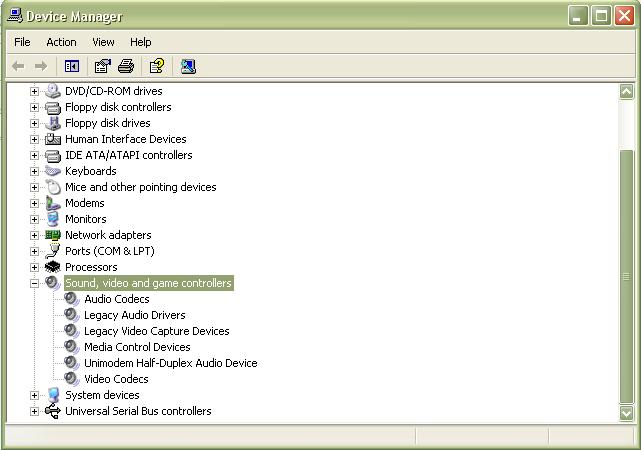Click the Legacy Audio Drivers speaker icon
Viewport: 641px width, 450px height.
[x=72, y=315]
